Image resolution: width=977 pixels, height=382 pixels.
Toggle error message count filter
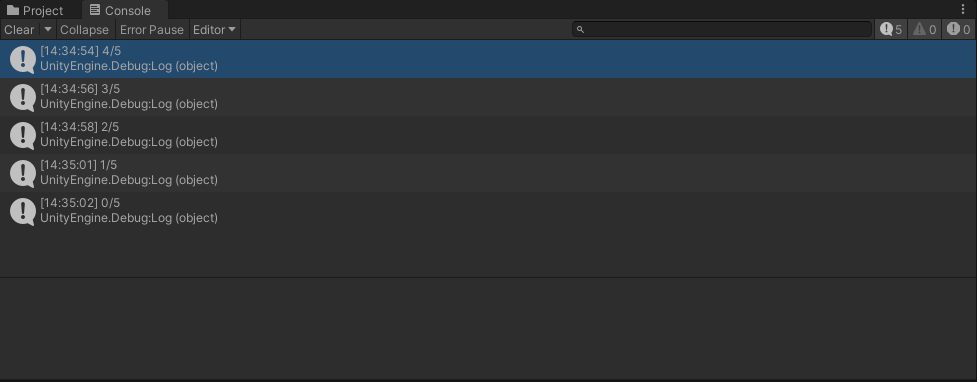958,29
